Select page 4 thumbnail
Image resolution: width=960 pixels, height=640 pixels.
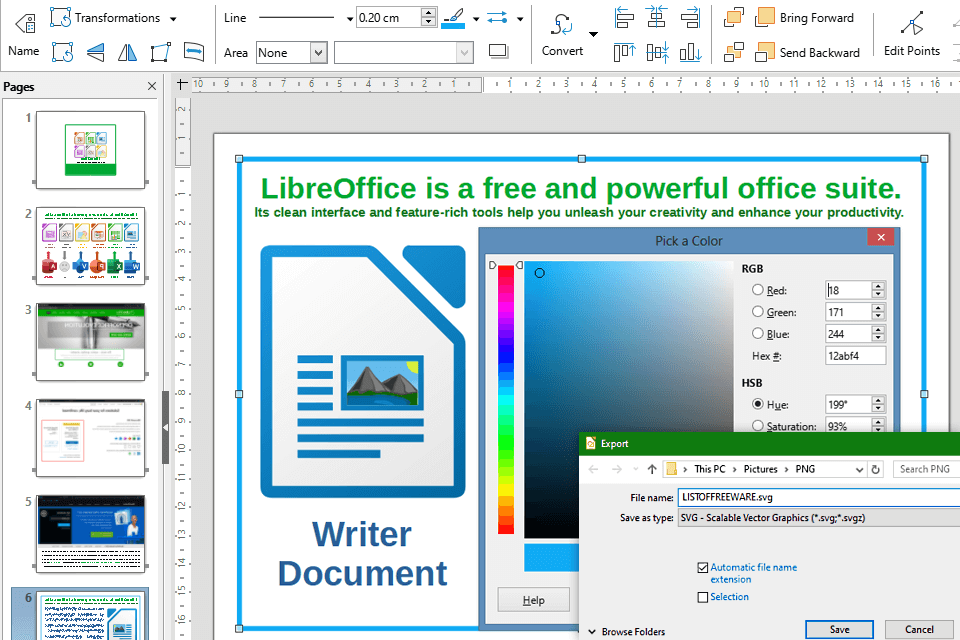pos(91,438)
